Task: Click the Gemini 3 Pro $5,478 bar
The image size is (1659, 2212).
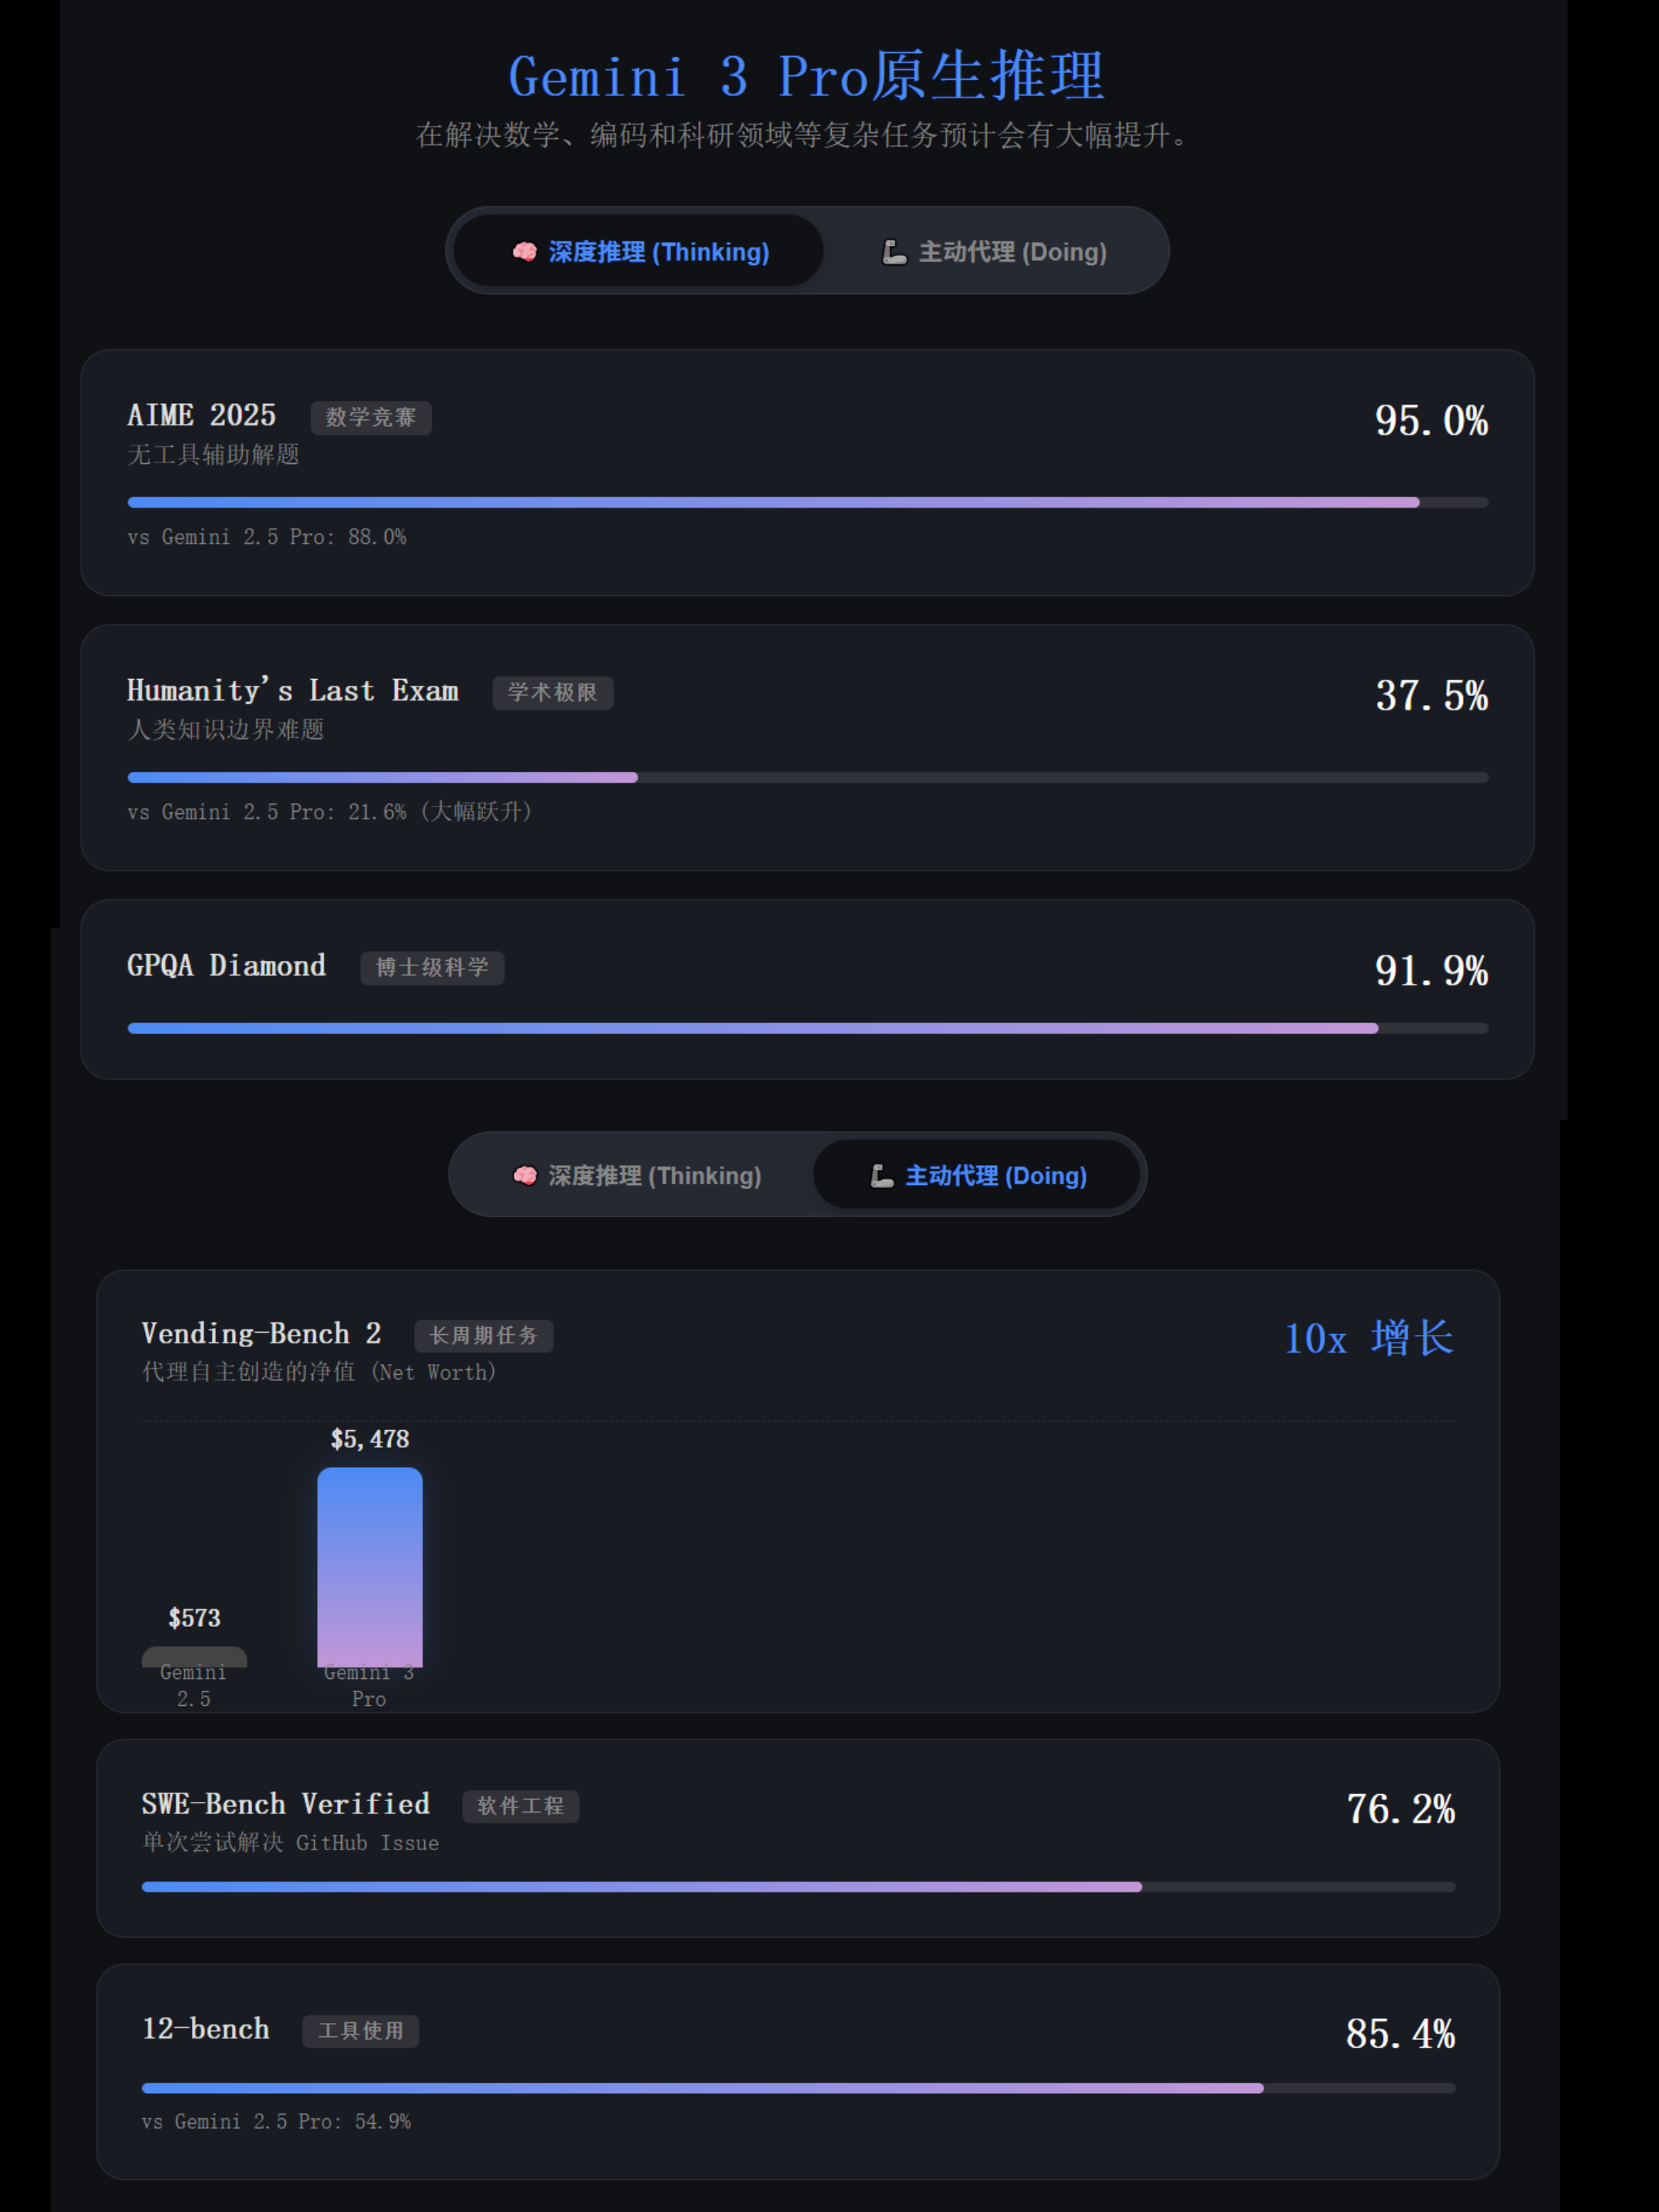Action: pyautogui.click(x=370, y=1565)
